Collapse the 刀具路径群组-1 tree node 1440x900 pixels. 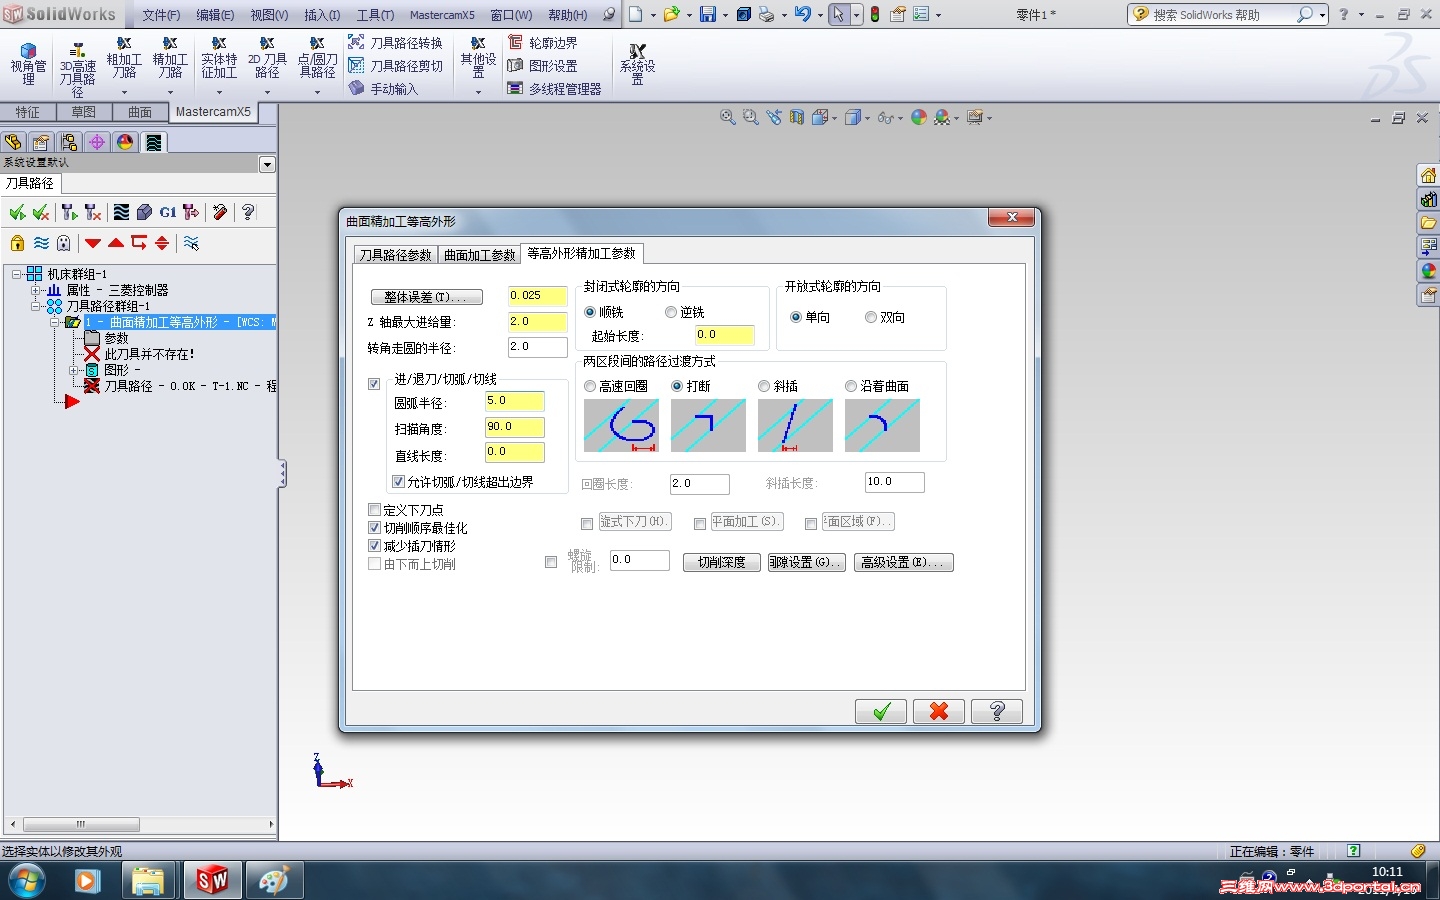point(36,306)
